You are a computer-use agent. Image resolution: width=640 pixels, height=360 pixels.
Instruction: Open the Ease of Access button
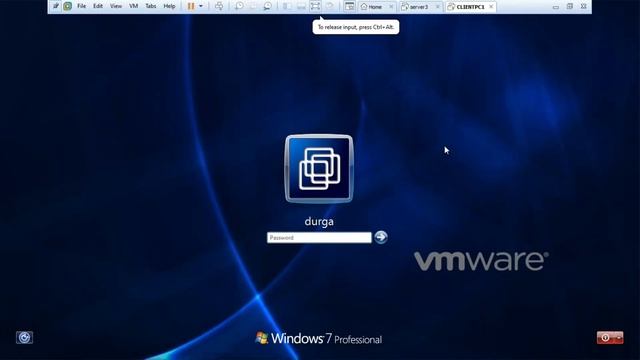pos(24,338)
